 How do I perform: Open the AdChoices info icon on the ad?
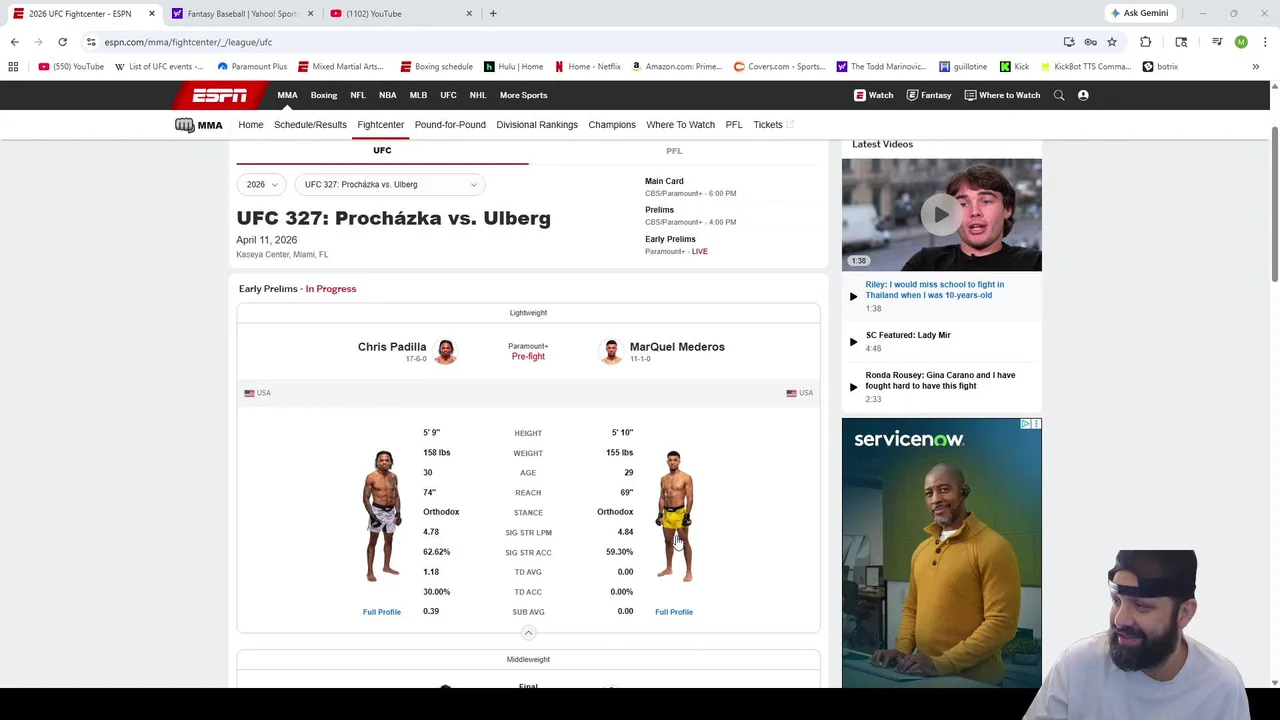point(1025,424)
